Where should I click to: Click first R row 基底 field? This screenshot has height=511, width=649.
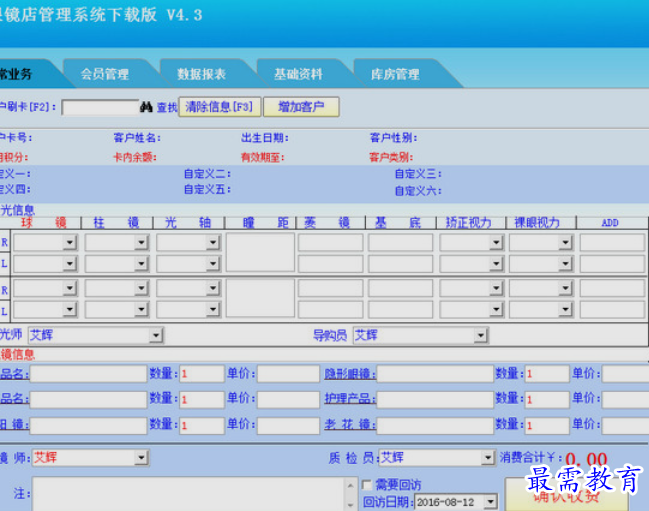coord(401,242)
